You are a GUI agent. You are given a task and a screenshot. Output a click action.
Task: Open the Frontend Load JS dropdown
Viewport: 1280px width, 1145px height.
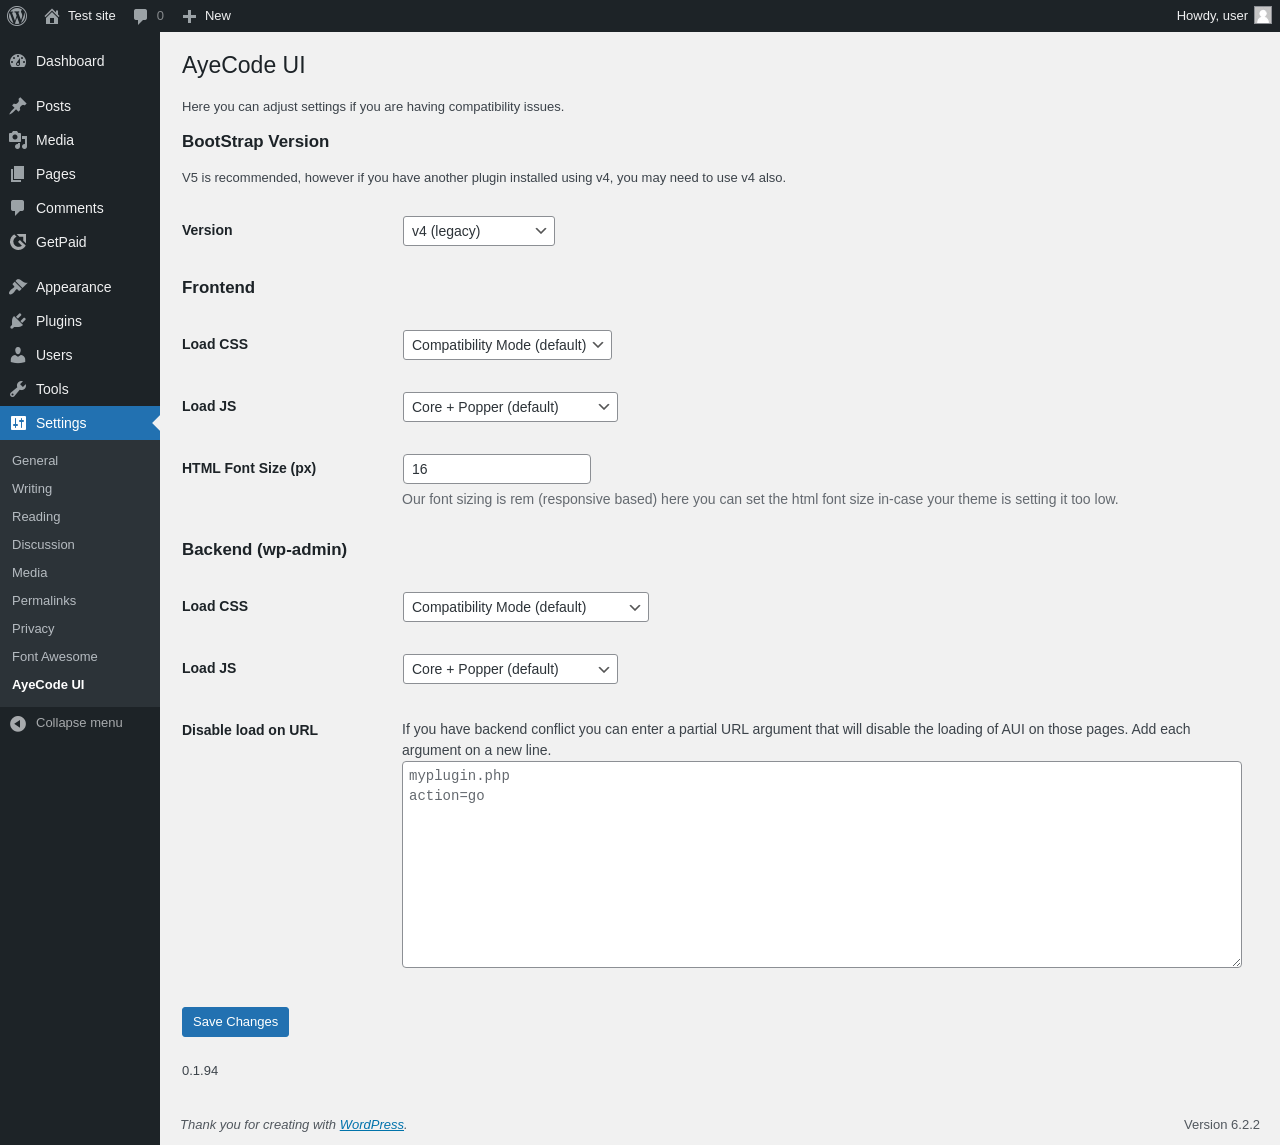(x=510, y=407)
